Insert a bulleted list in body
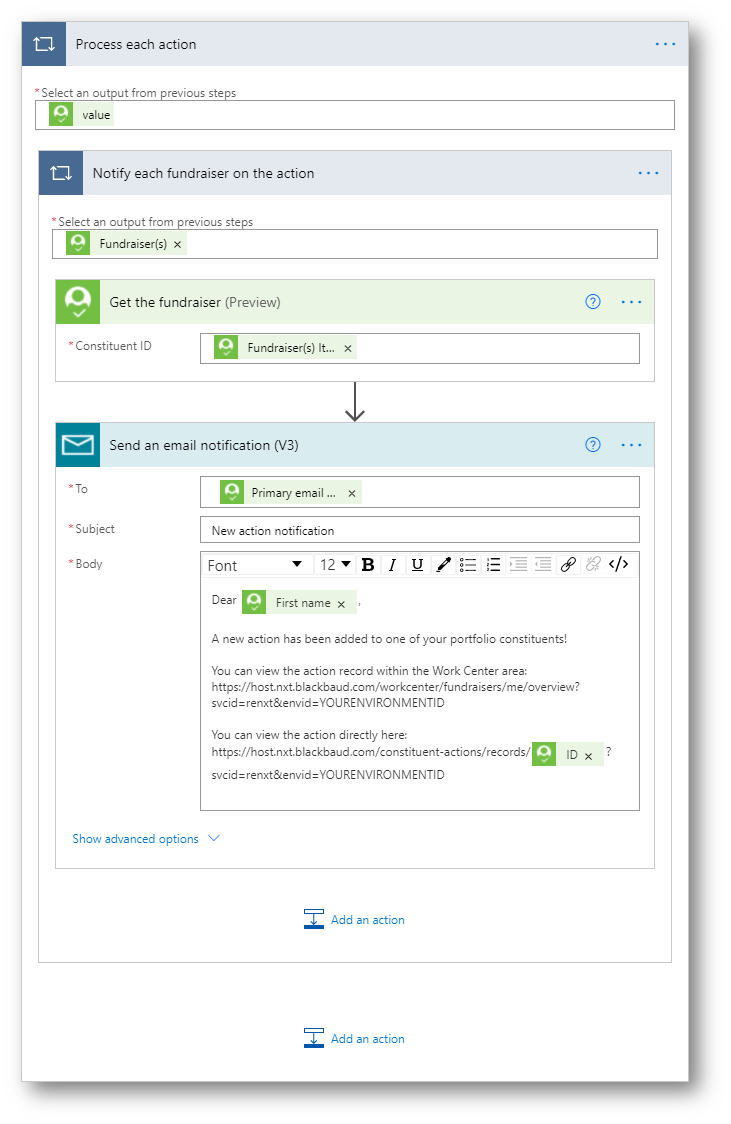 468,565
